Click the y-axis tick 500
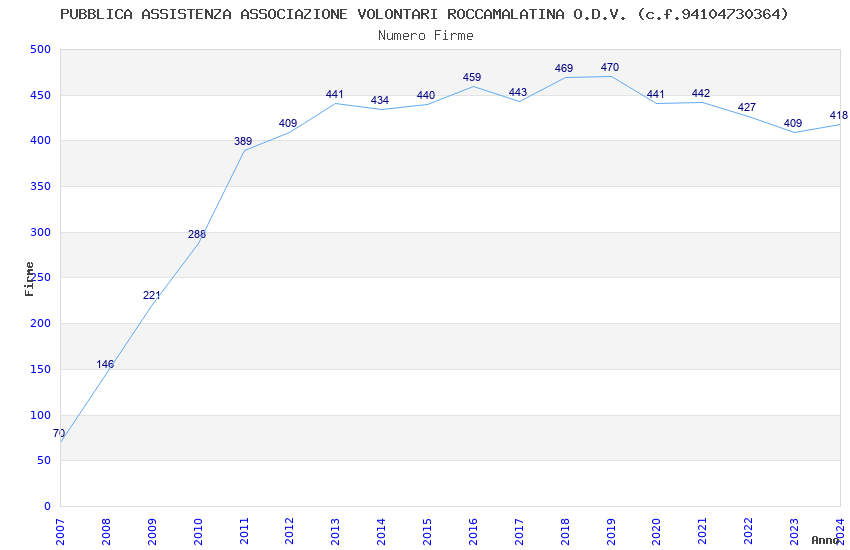Screen dimensions: 850x550 click(40, 49)
